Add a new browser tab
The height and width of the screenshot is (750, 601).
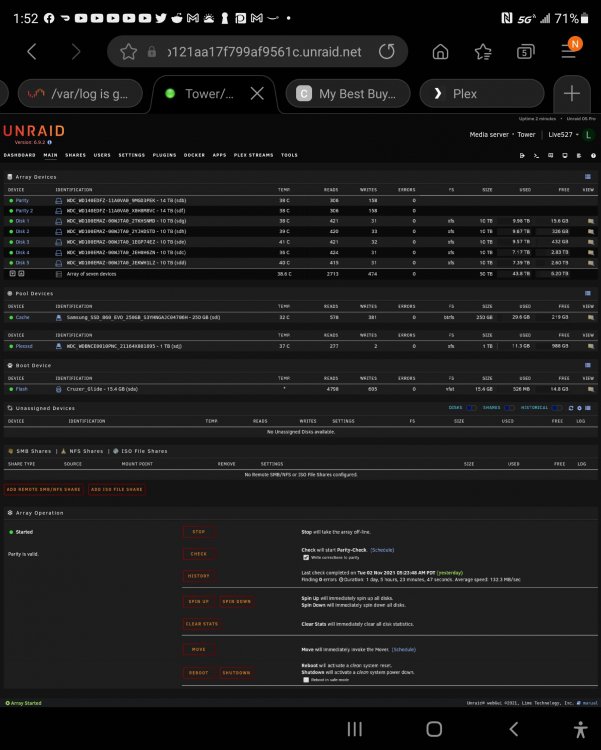pos(572,94)
